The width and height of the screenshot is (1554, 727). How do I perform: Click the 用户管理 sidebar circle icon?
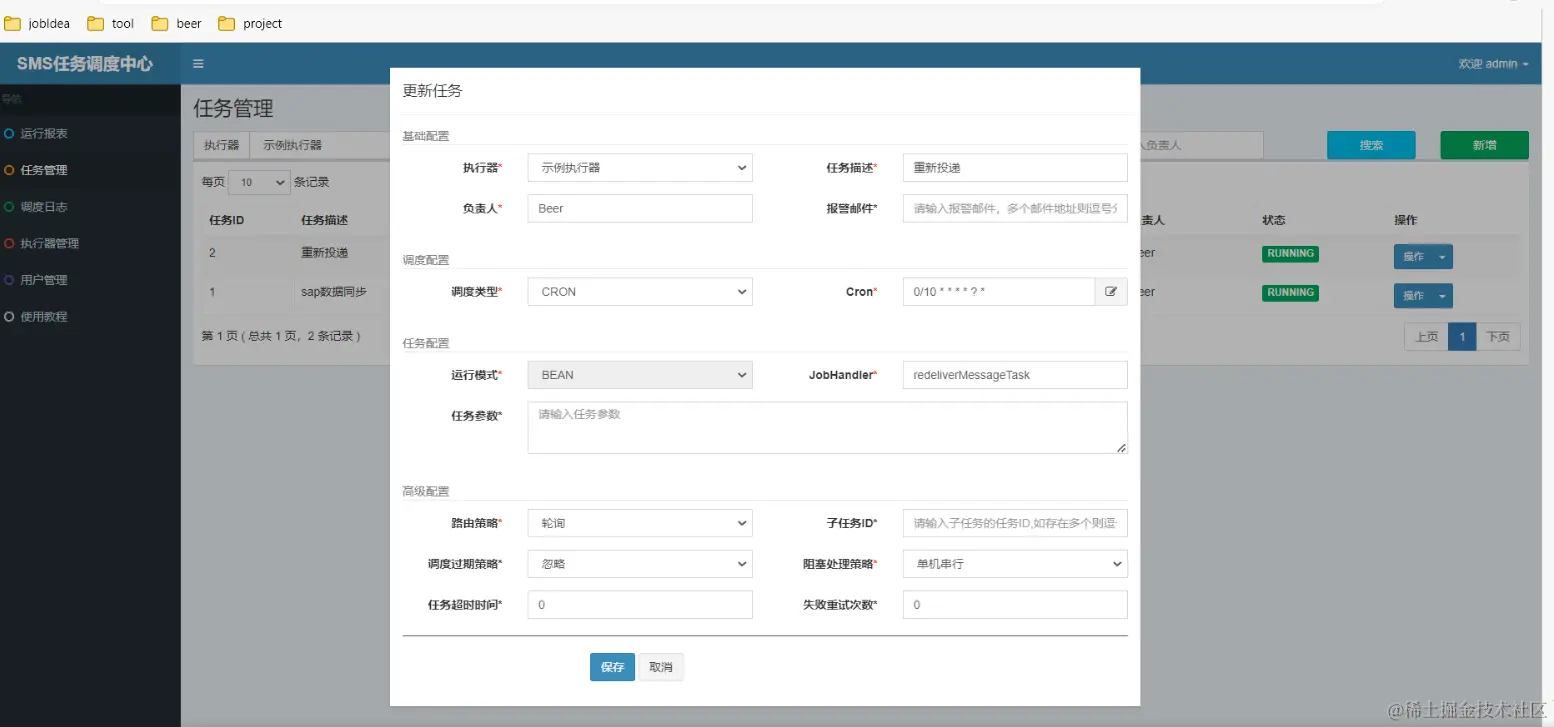coord(9,280)
